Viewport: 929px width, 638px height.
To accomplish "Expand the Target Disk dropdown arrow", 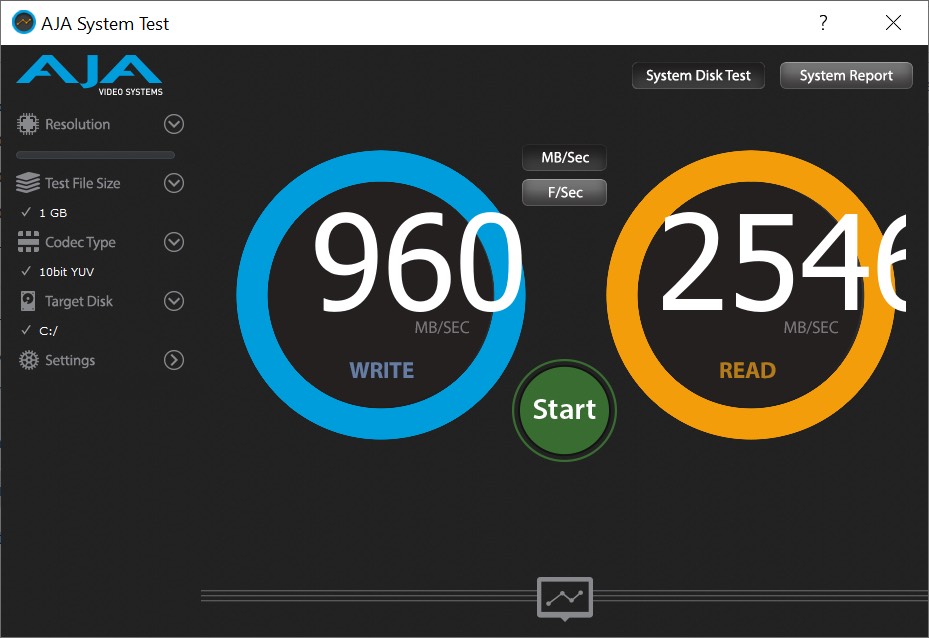I will pos(174,301).
